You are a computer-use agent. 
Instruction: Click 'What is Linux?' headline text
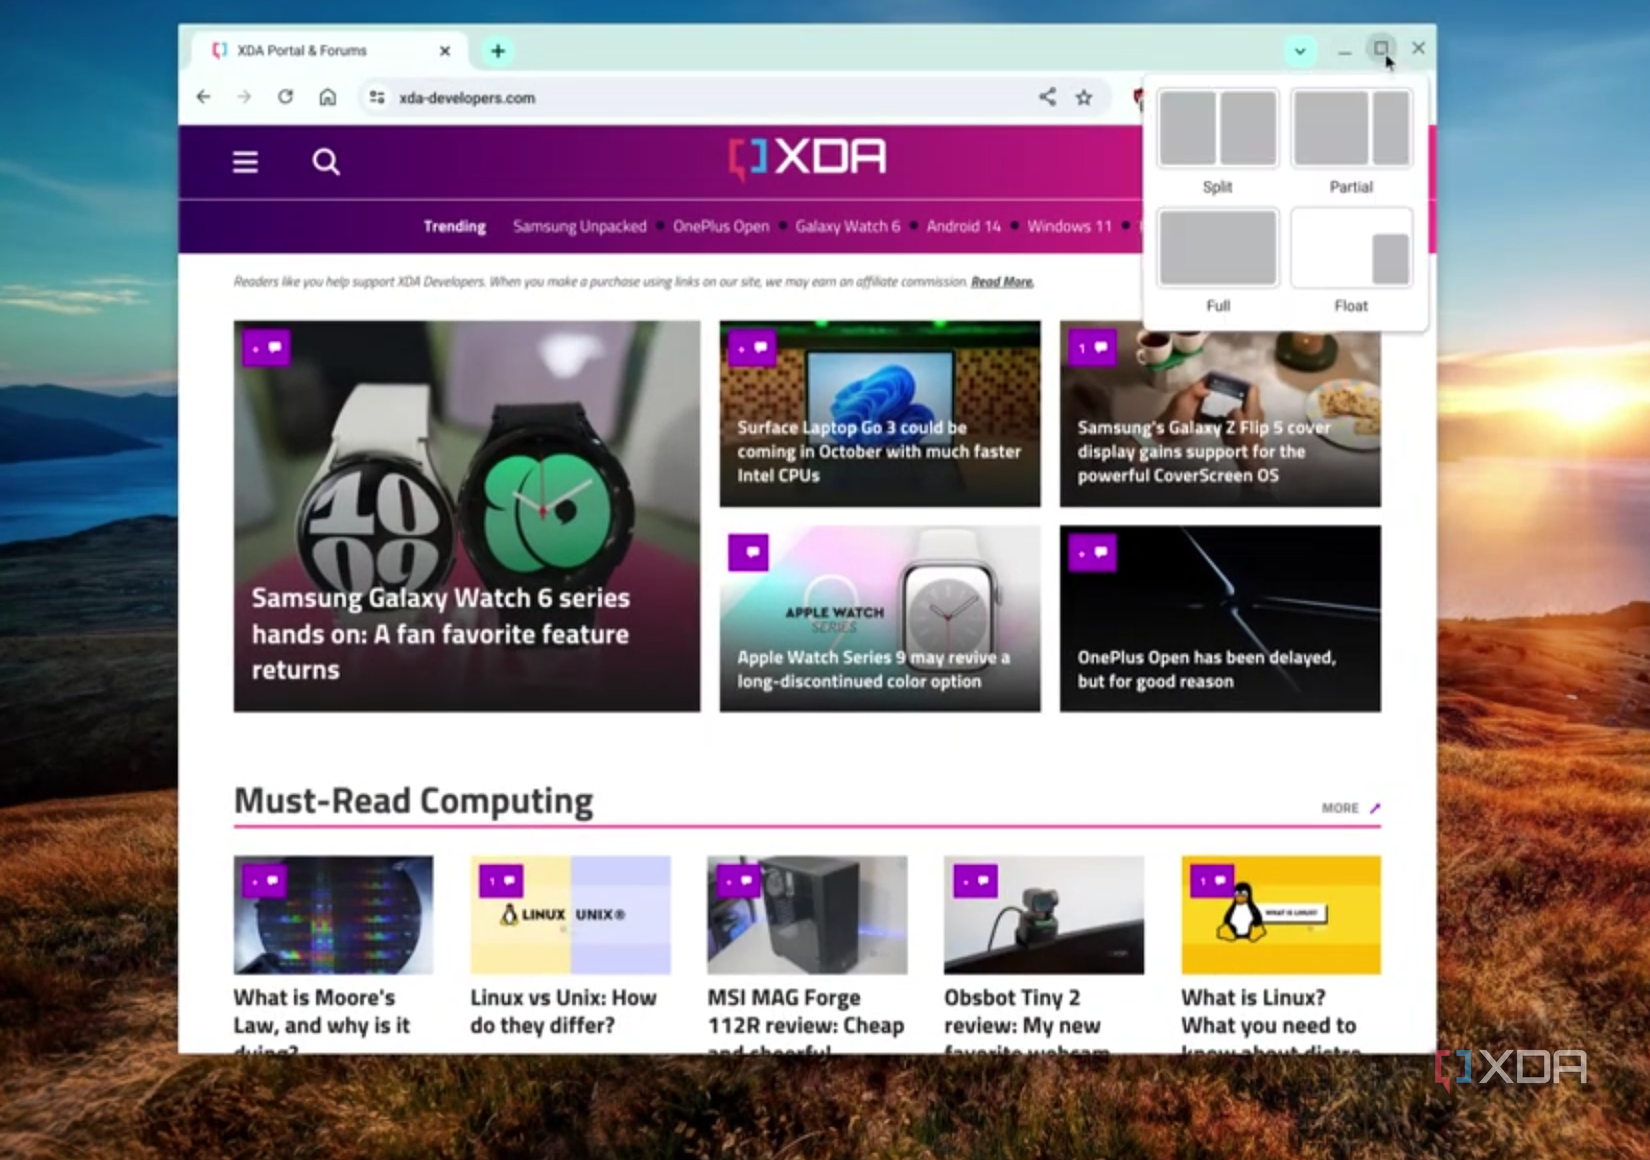click(1270, 1019)
